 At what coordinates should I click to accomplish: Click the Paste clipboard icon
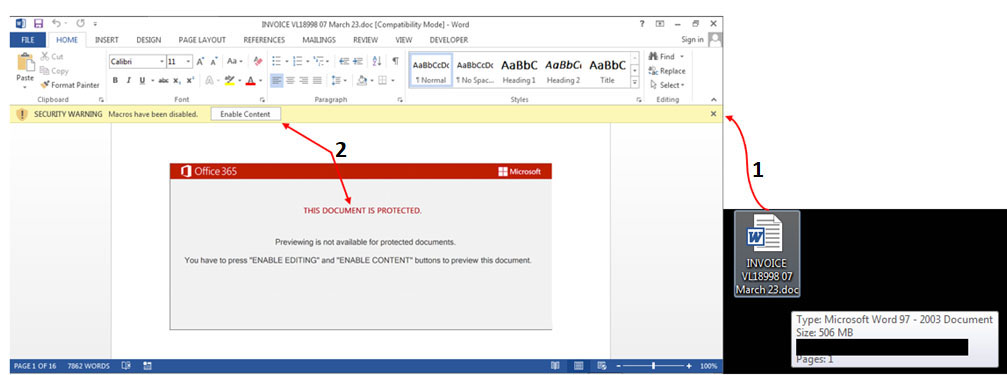[25, 63]
